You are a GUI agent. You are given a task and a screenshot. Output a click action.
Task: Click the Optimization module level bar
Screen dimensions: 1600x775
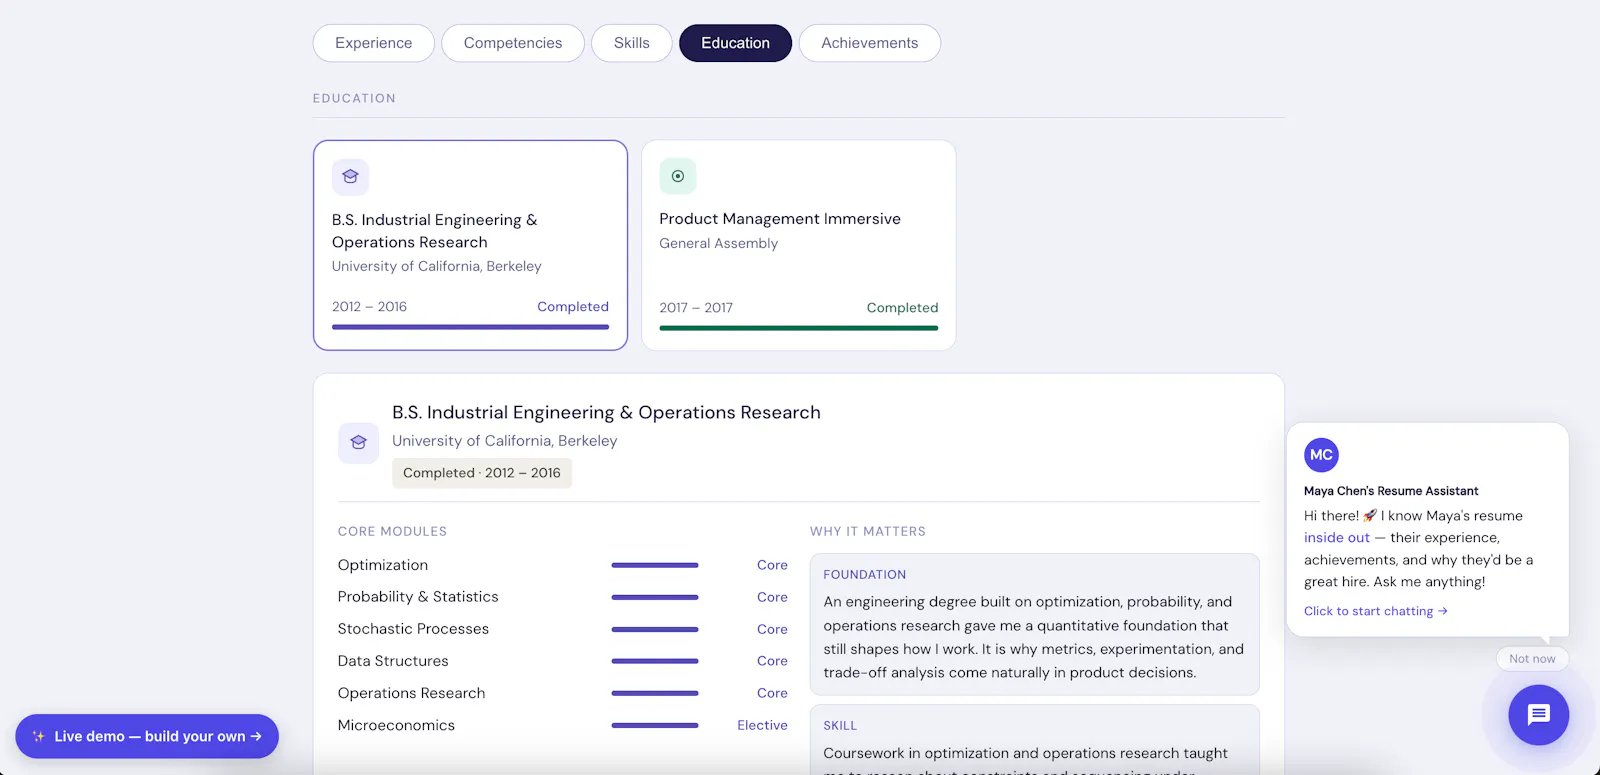coord(655,565)
